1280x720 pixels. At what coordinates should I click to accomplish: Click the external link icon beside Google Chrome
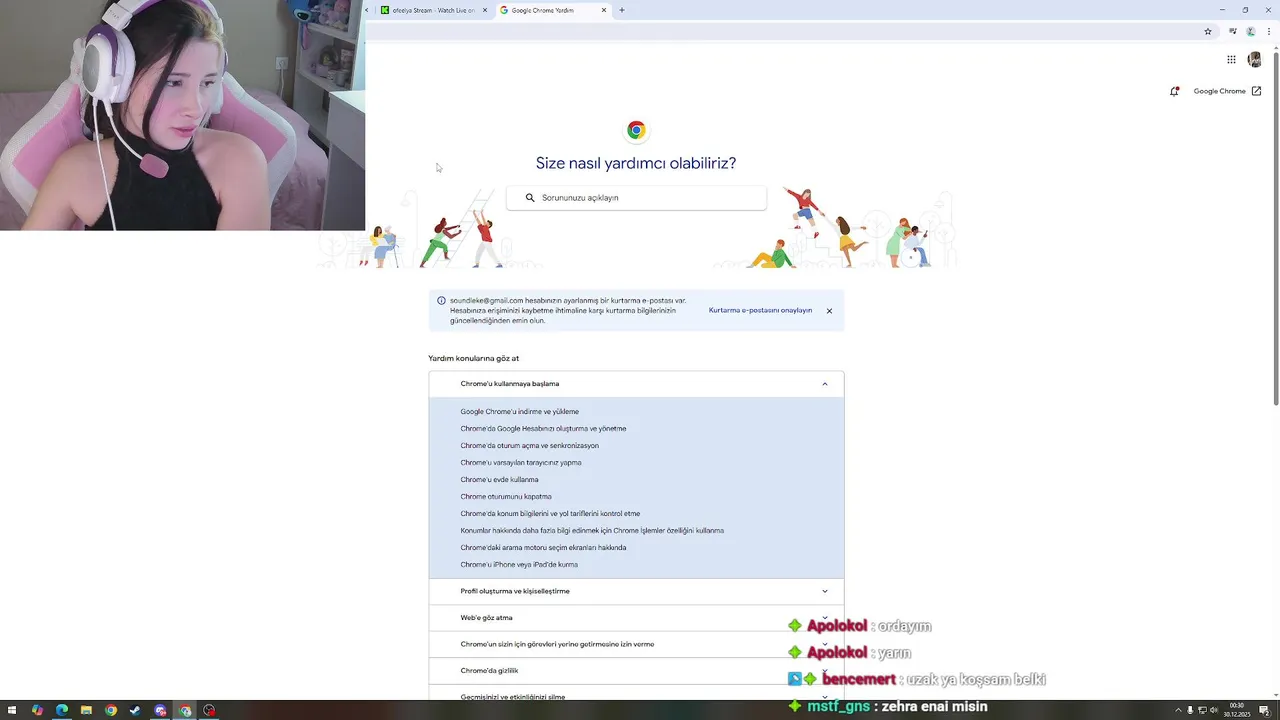[x=1257, y=91]
